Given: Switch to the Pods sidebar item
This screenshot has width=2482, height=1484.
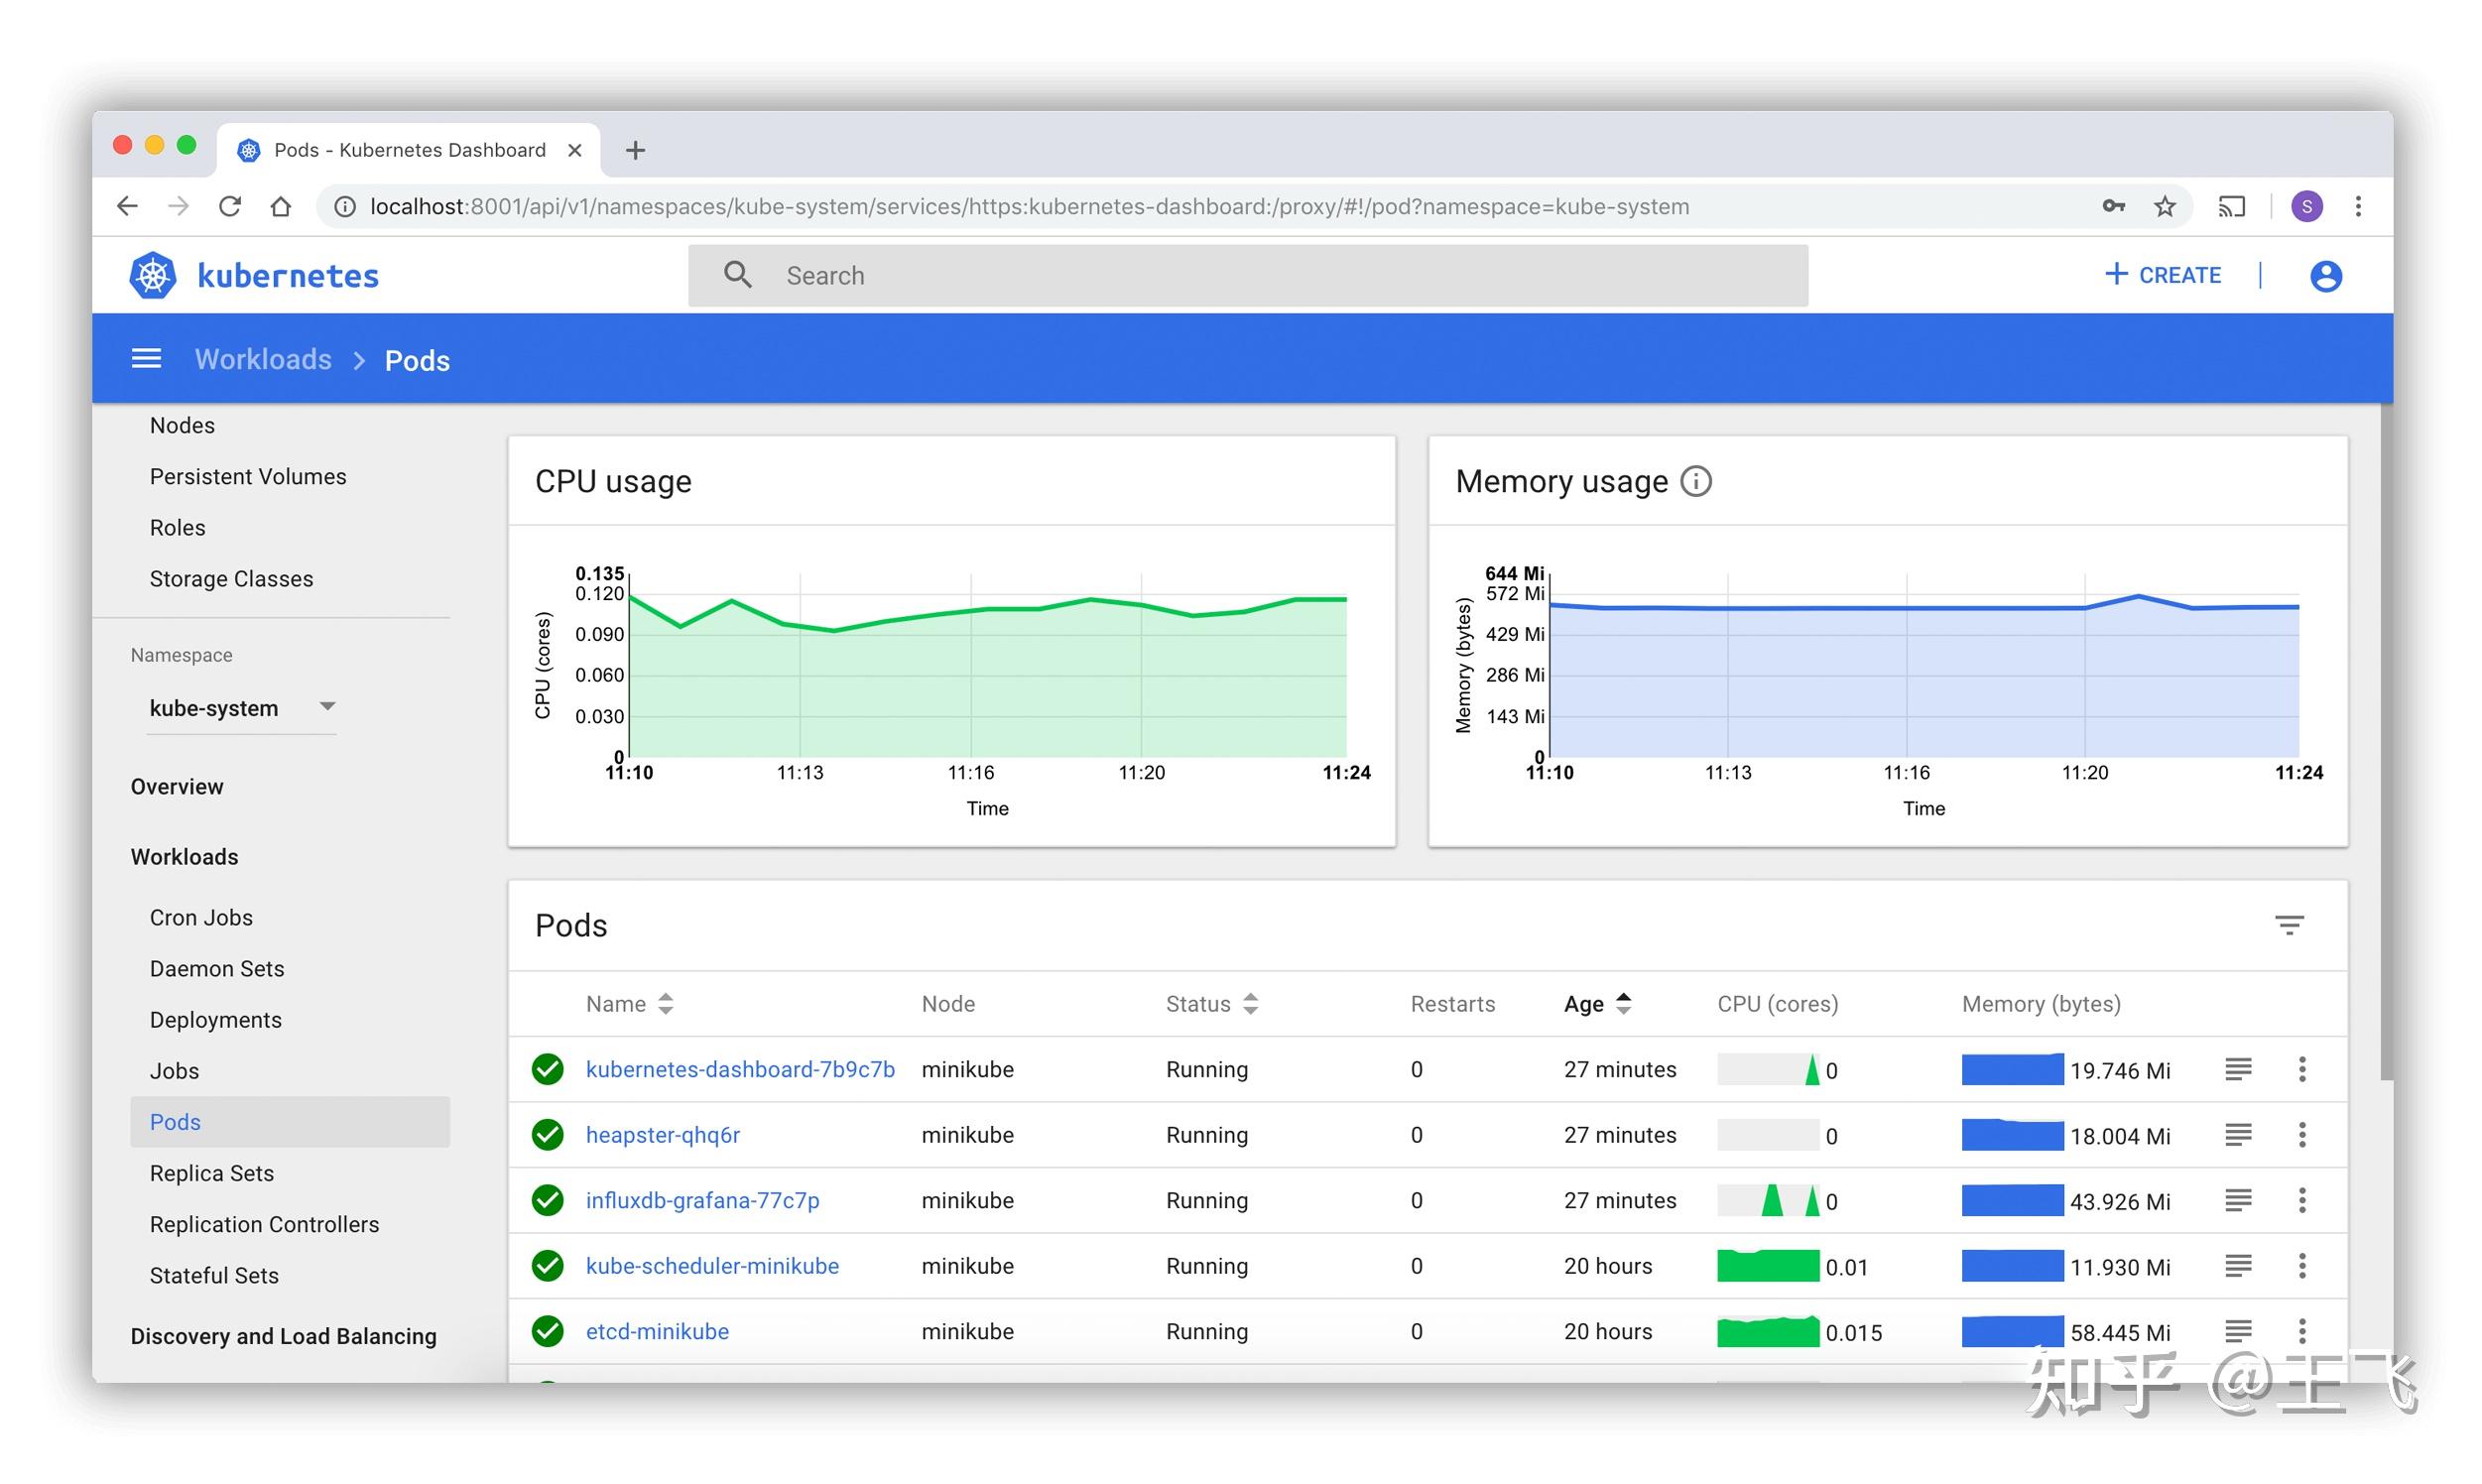Looking at the screenshot, I should coord(175,1121).
